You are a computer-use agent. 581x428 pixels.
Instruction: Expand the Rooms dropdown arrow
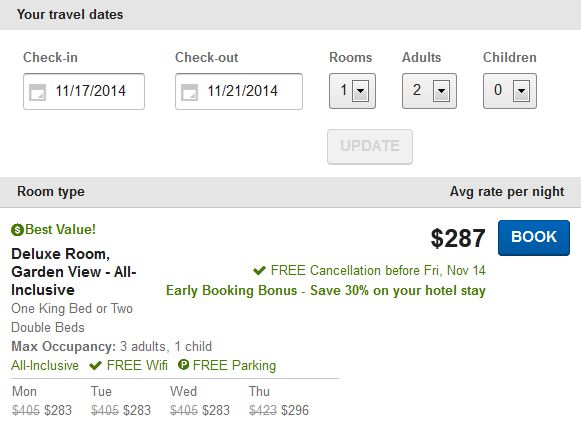click(360, 91)
